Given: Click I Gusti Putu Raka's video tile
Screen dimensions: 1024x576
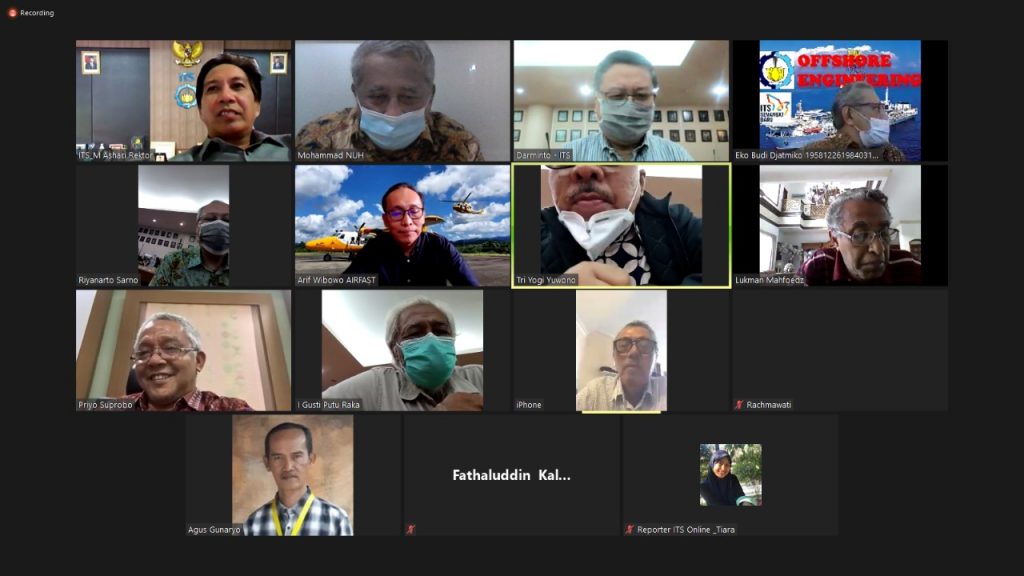Looking at the screenshot, I should pyautogui.click(x=402, y=350).
